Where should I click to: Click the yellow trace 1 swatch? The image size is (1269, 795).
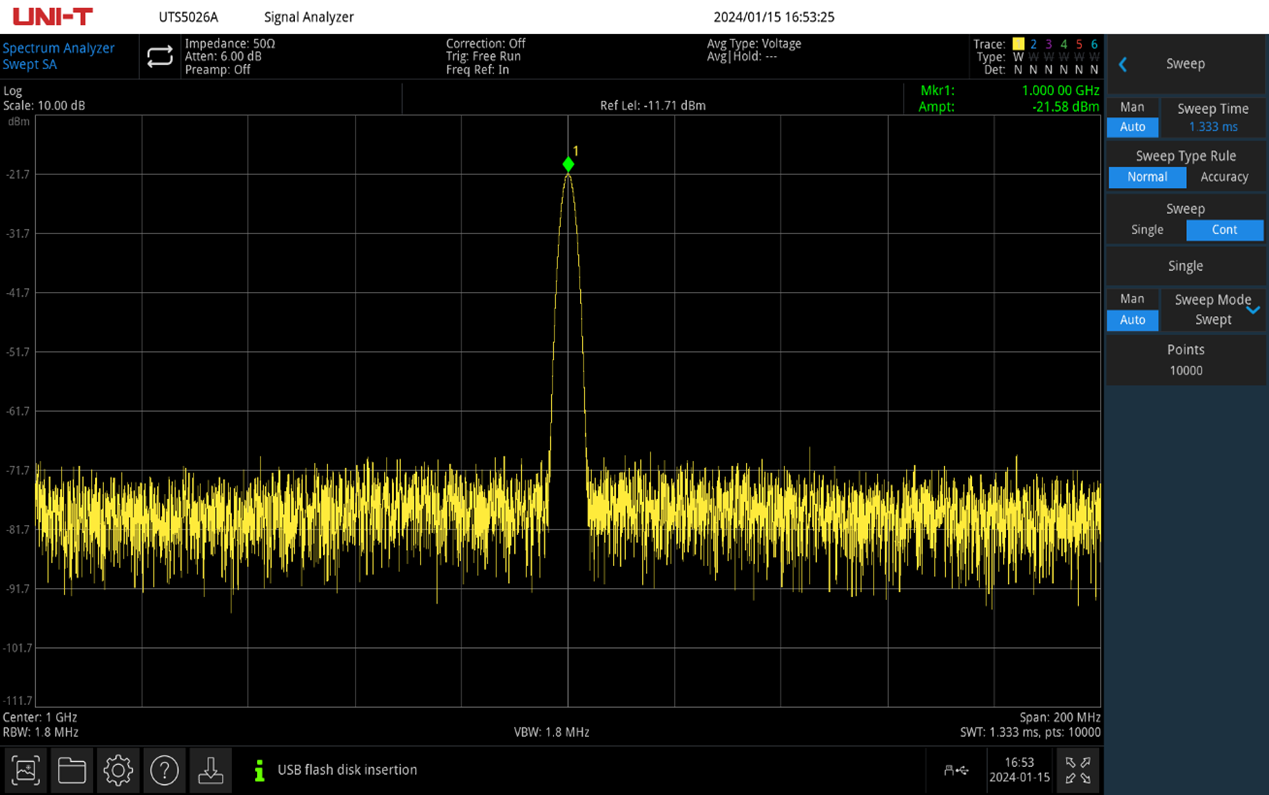pyautogui.click(x=1018, y=44)
